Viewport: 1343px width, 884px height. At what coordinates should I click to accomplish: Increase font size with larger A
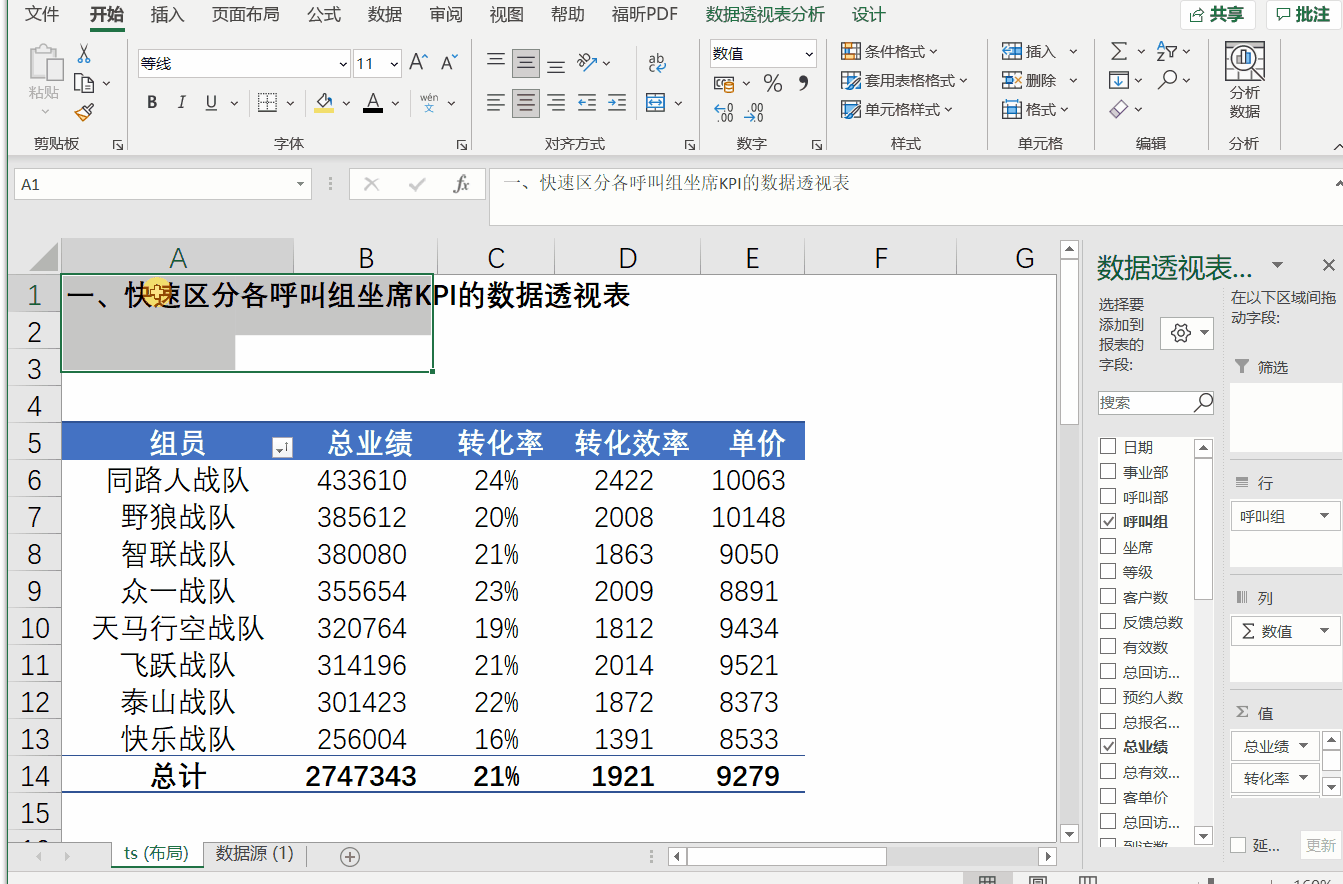pos(418,63)
